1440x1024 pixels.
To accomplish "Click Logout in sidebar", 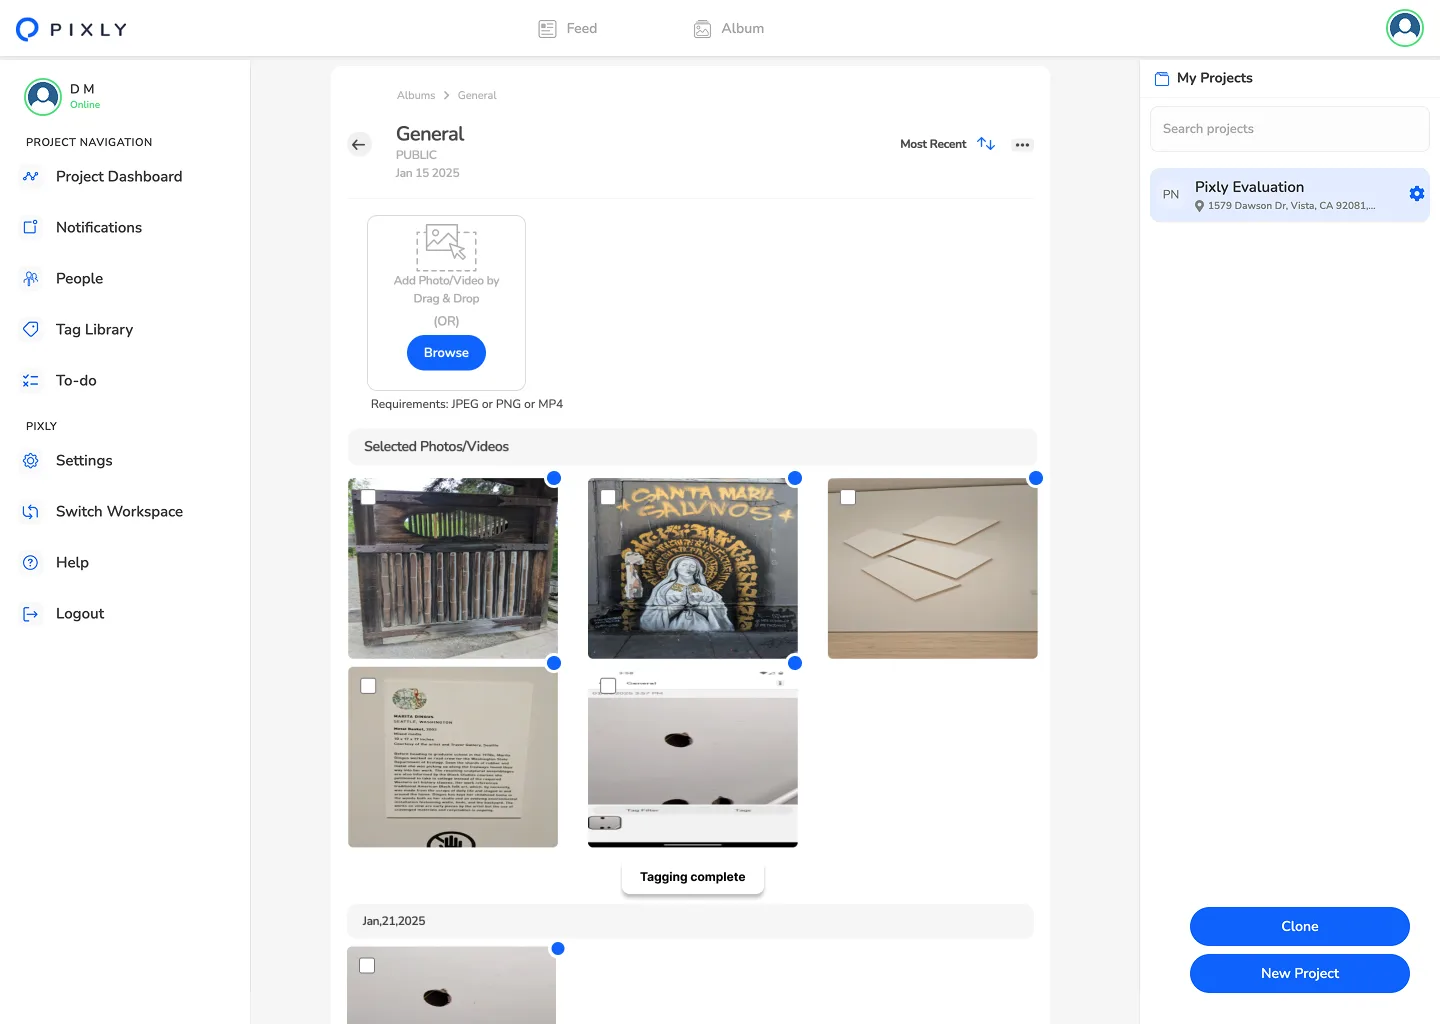I will 80,614.
